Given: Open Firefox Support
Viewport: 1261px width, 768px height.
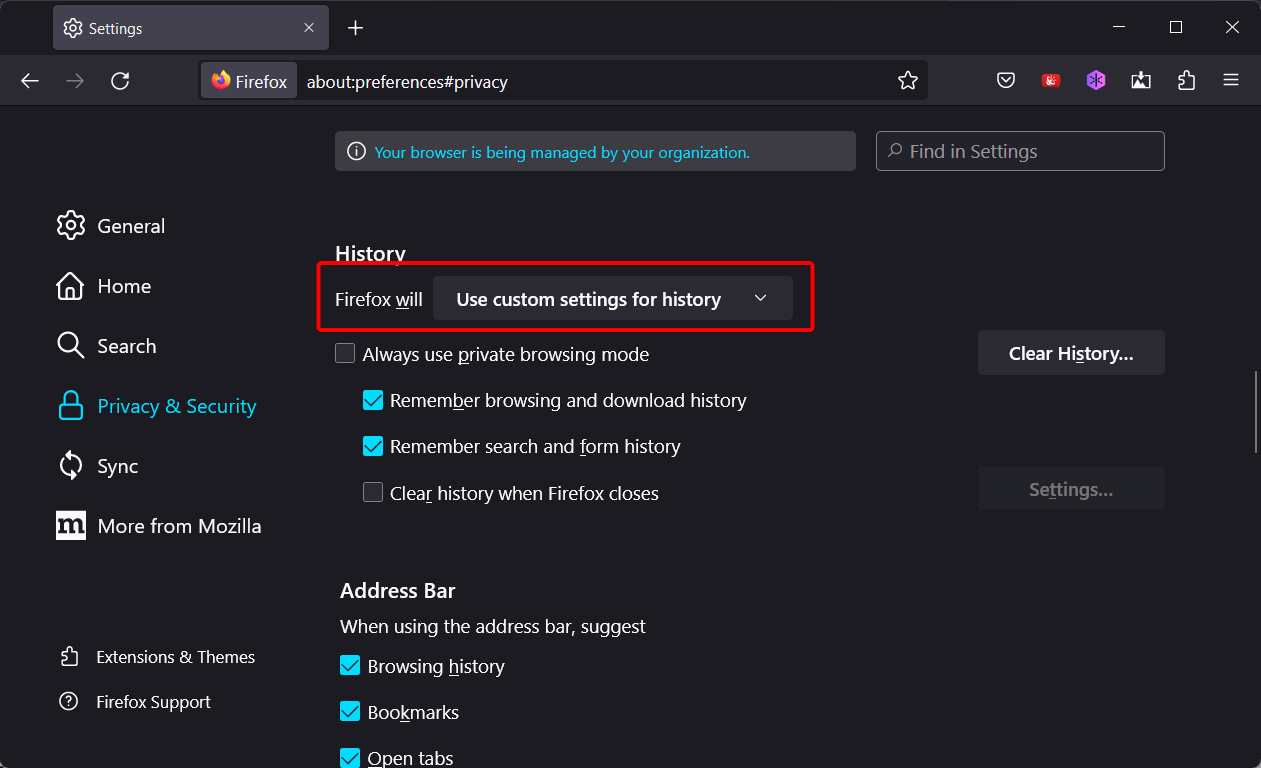Looking at the screenshot, I should coord(135,702).
